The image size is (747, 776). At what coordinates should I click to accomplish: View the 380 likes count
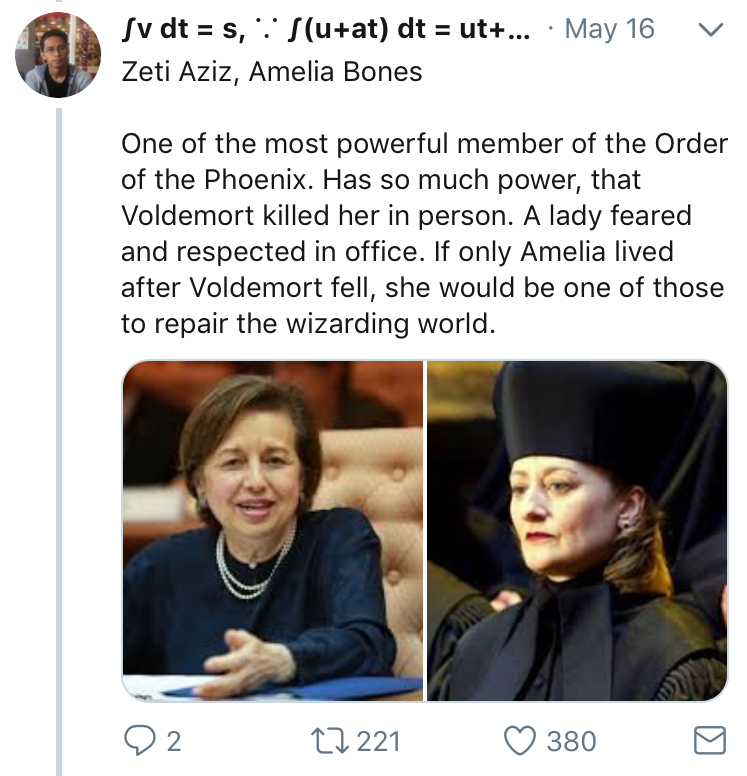click(571, 741)
